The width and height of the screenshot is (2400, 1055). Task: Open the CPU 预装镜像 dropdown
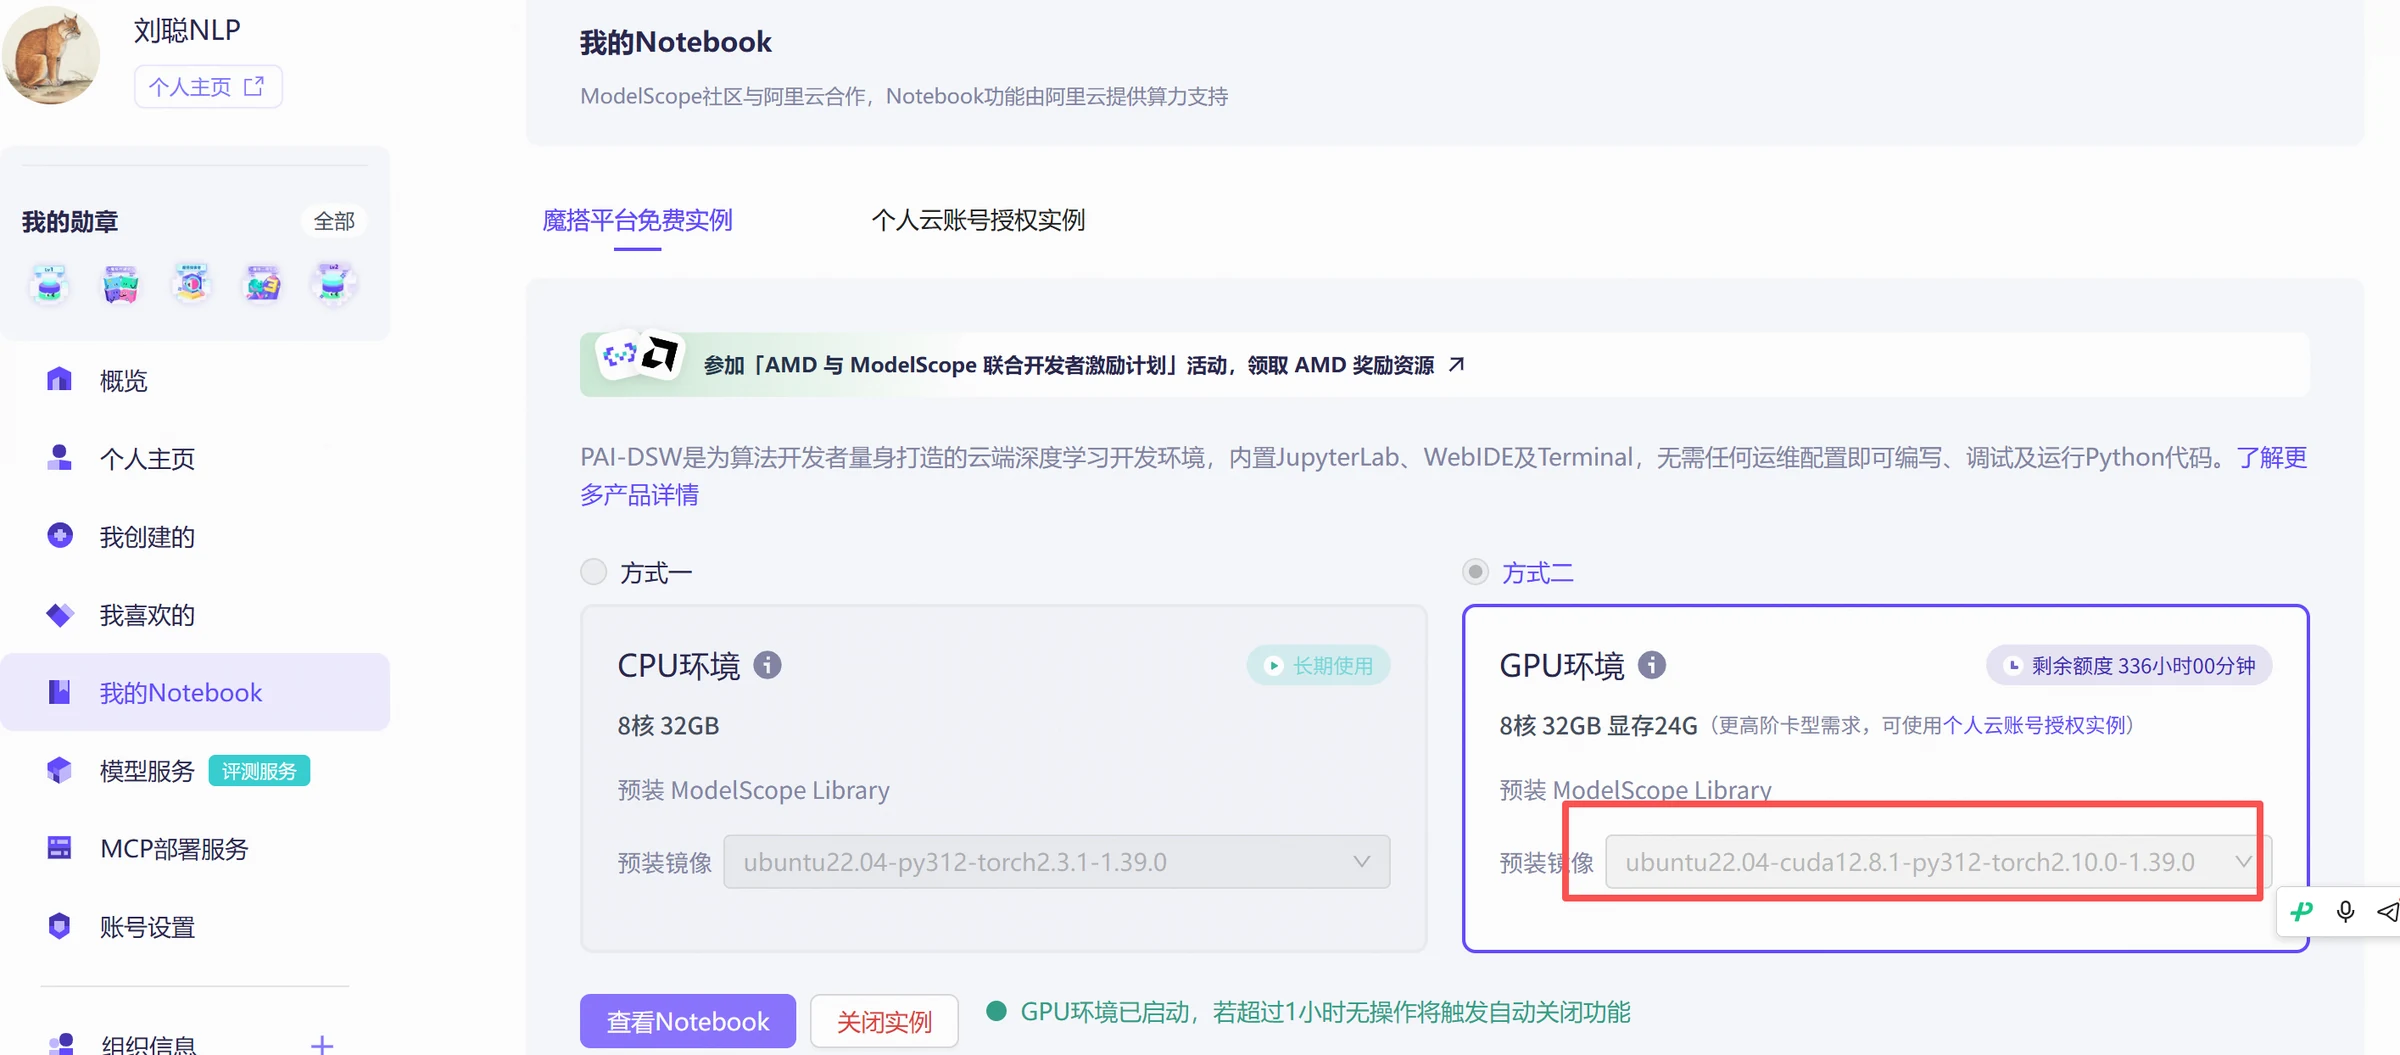1056,862
